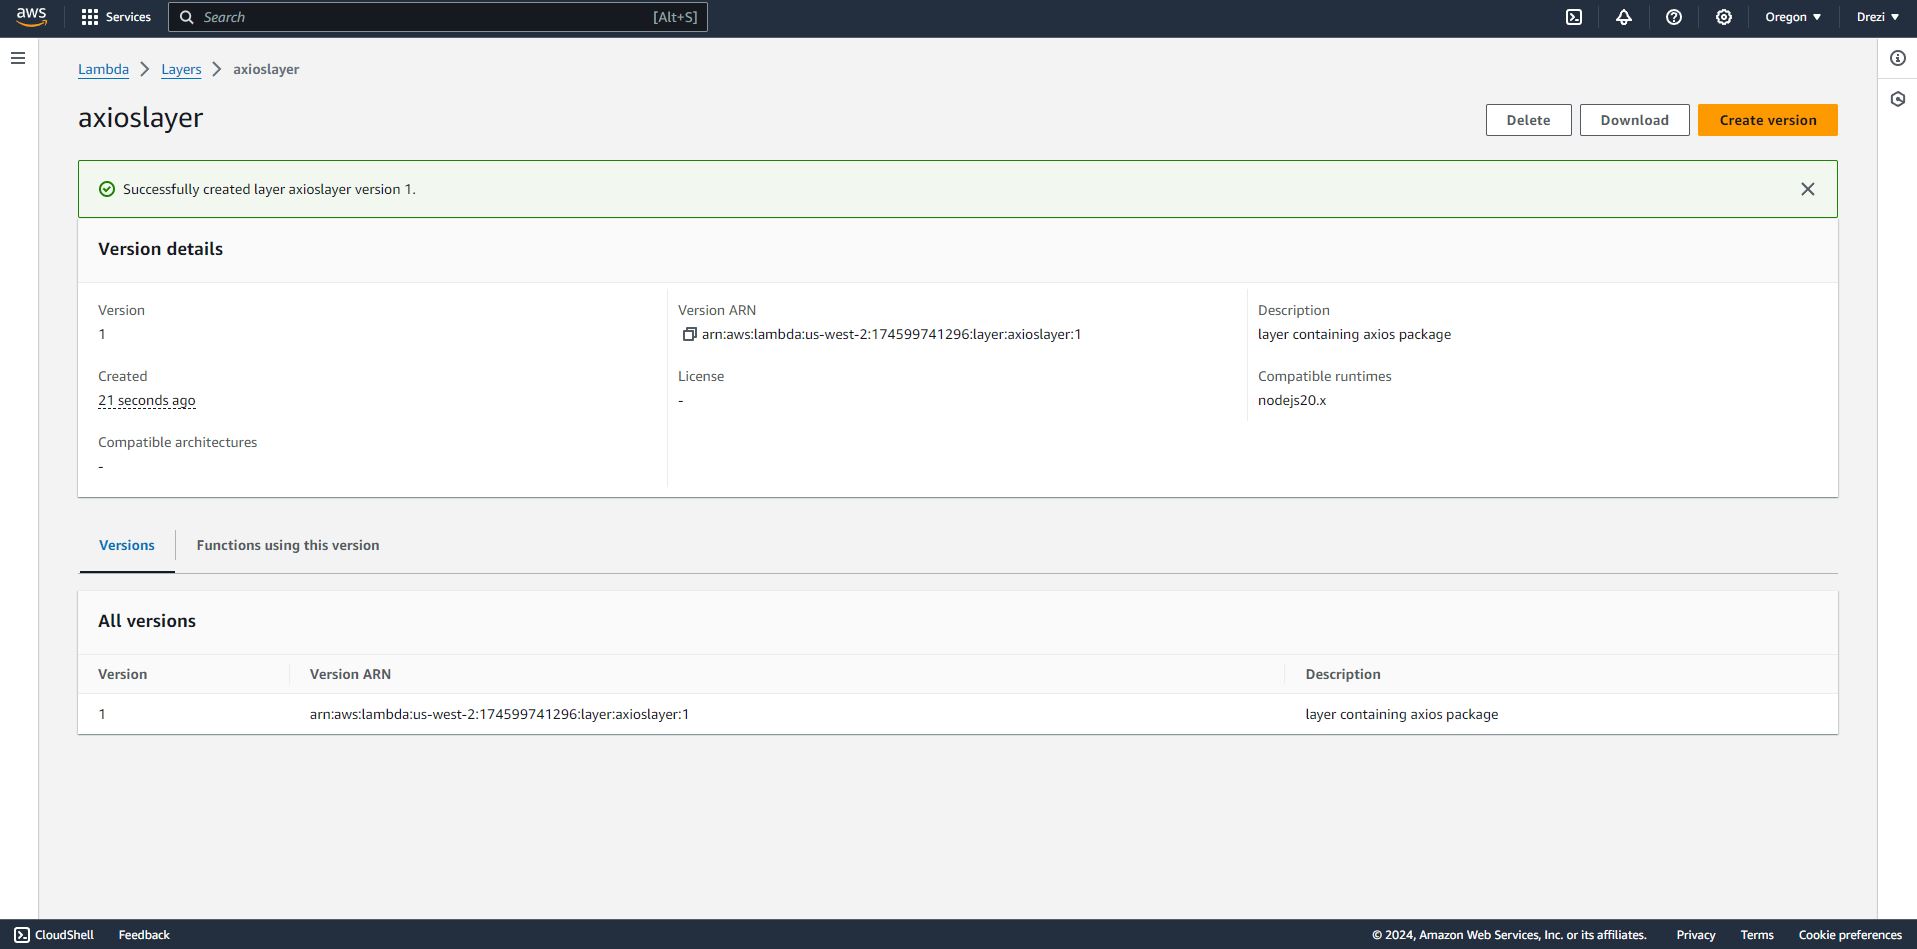The height and width of the screenshot is (949, 1917).
Task: Click 'layer containing axios package' in table row
Action: [x=1401, y=714]
